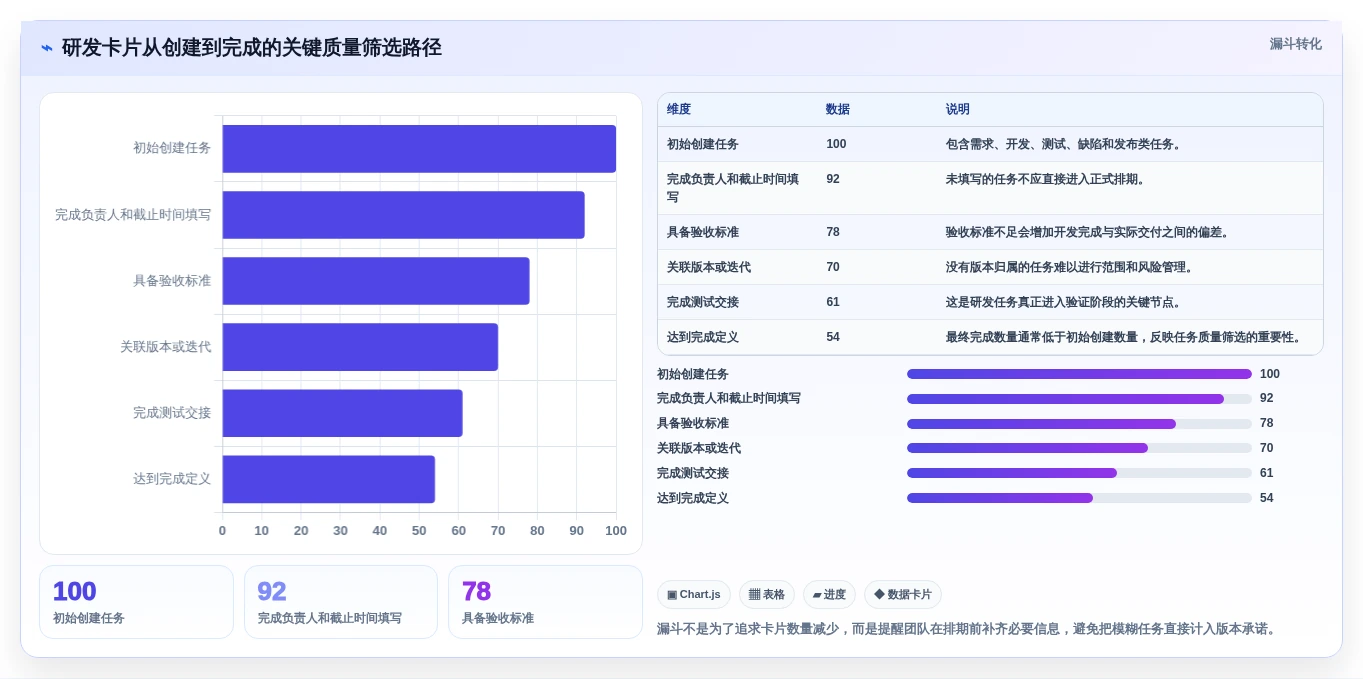Click table cell 具备验收标准
Image resolution: width=1363 pixels, height=679 pixels.
click(x=703, y=232)
